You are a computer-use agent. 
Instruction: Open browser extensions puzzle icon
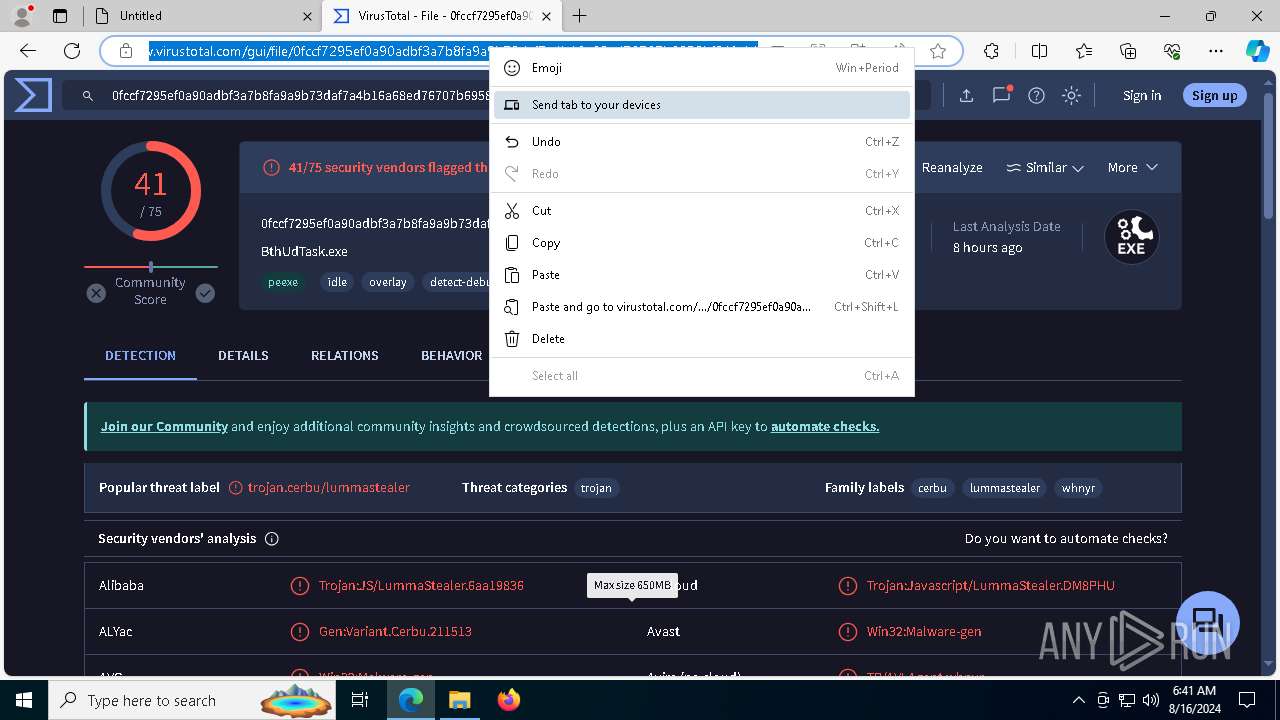991,51
